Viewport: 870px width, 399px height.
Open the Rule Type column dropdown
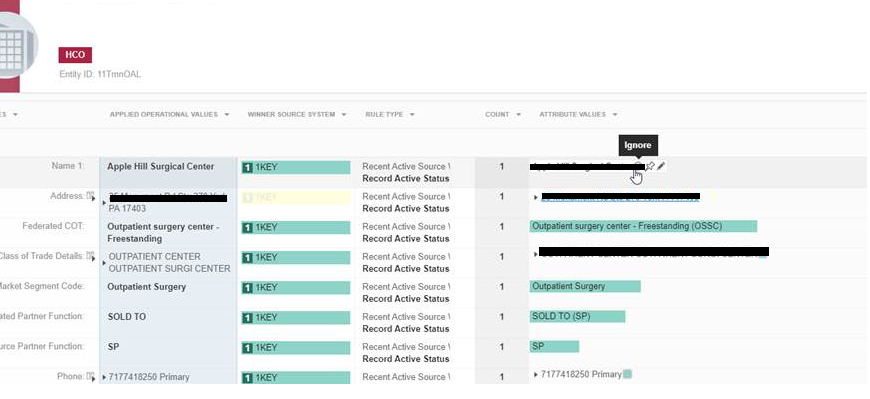point(412,114)
